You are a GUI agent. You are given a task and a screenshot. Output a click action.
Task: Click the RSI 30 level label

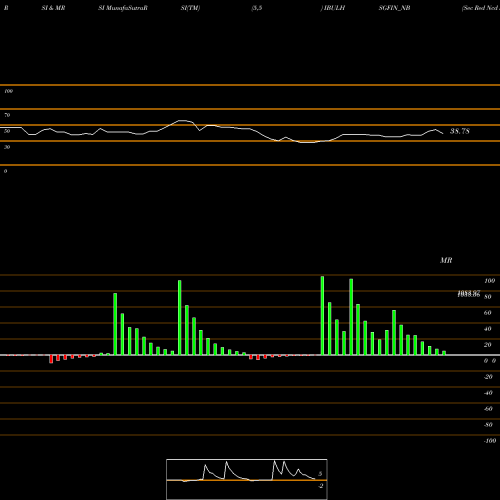pos(7,147)
